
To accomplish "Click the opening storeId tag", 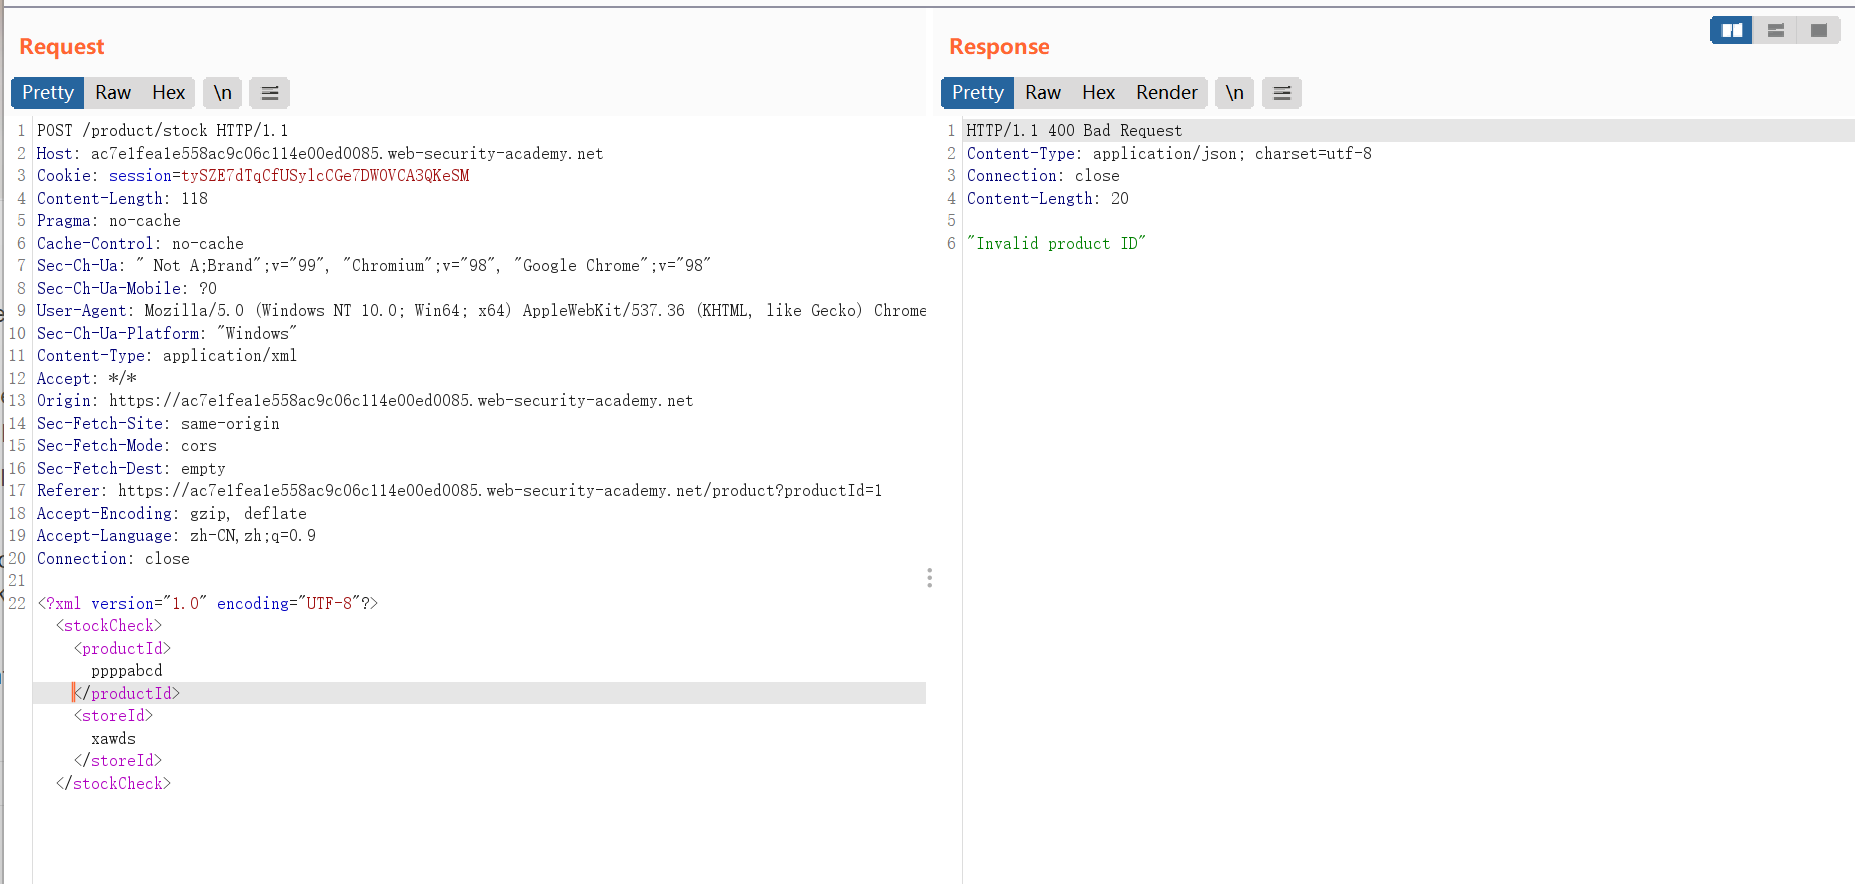I will [x=113, y=716].
